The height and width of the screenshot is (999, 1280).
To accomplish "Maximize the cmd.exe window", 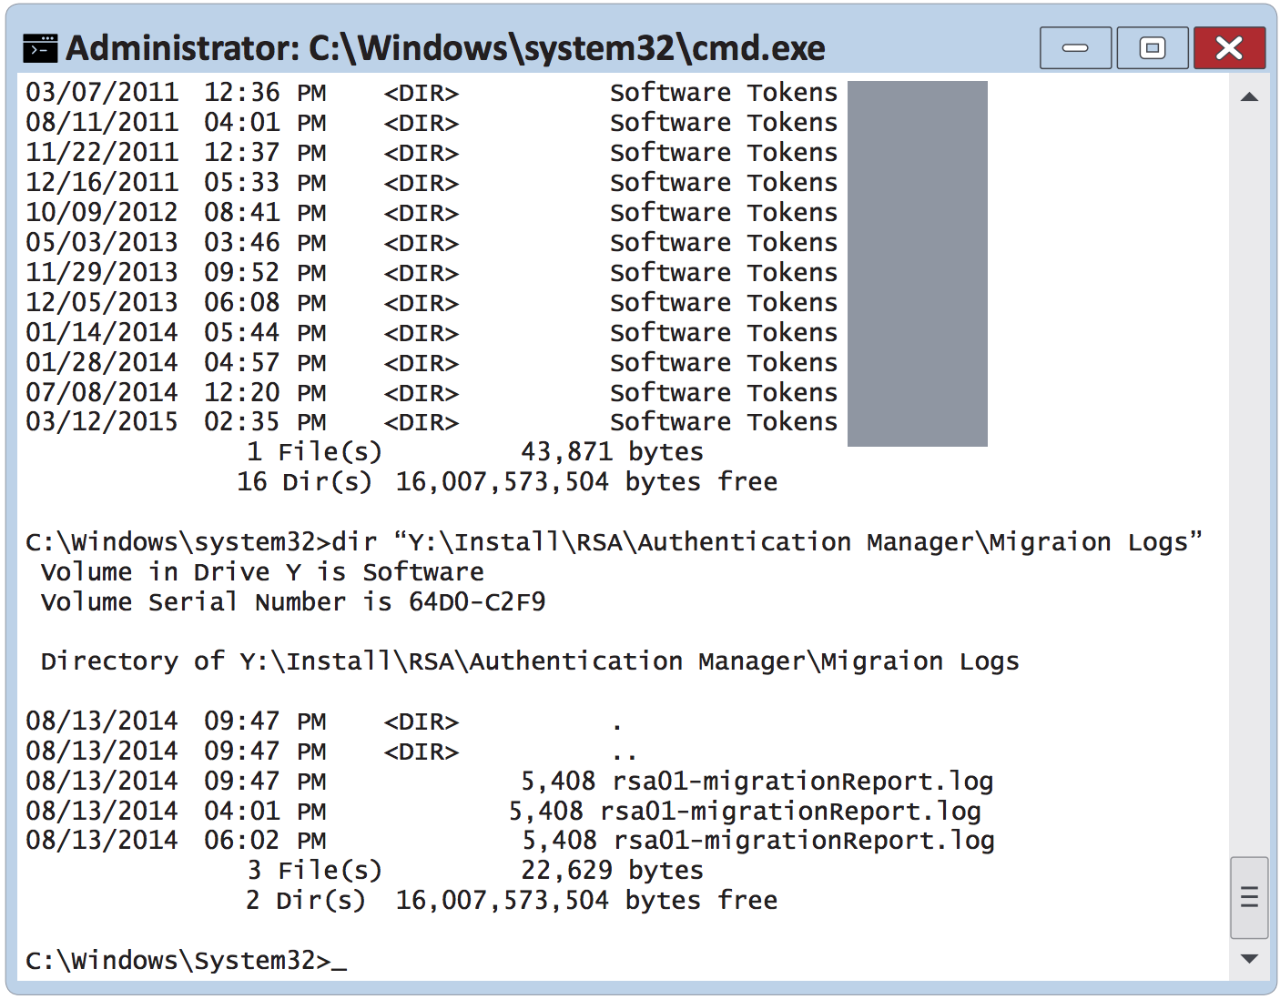I will pos(1152,48).
